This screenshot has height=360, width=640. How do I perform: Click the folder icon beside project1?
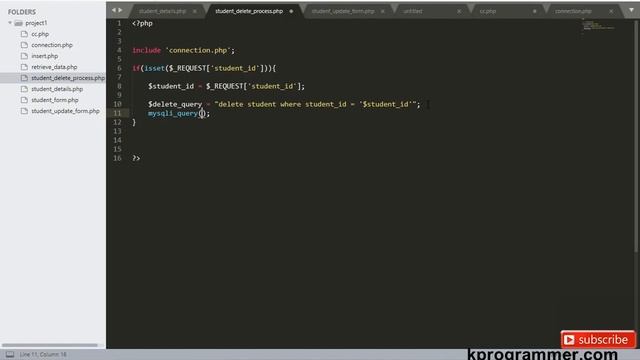(18, 23)
